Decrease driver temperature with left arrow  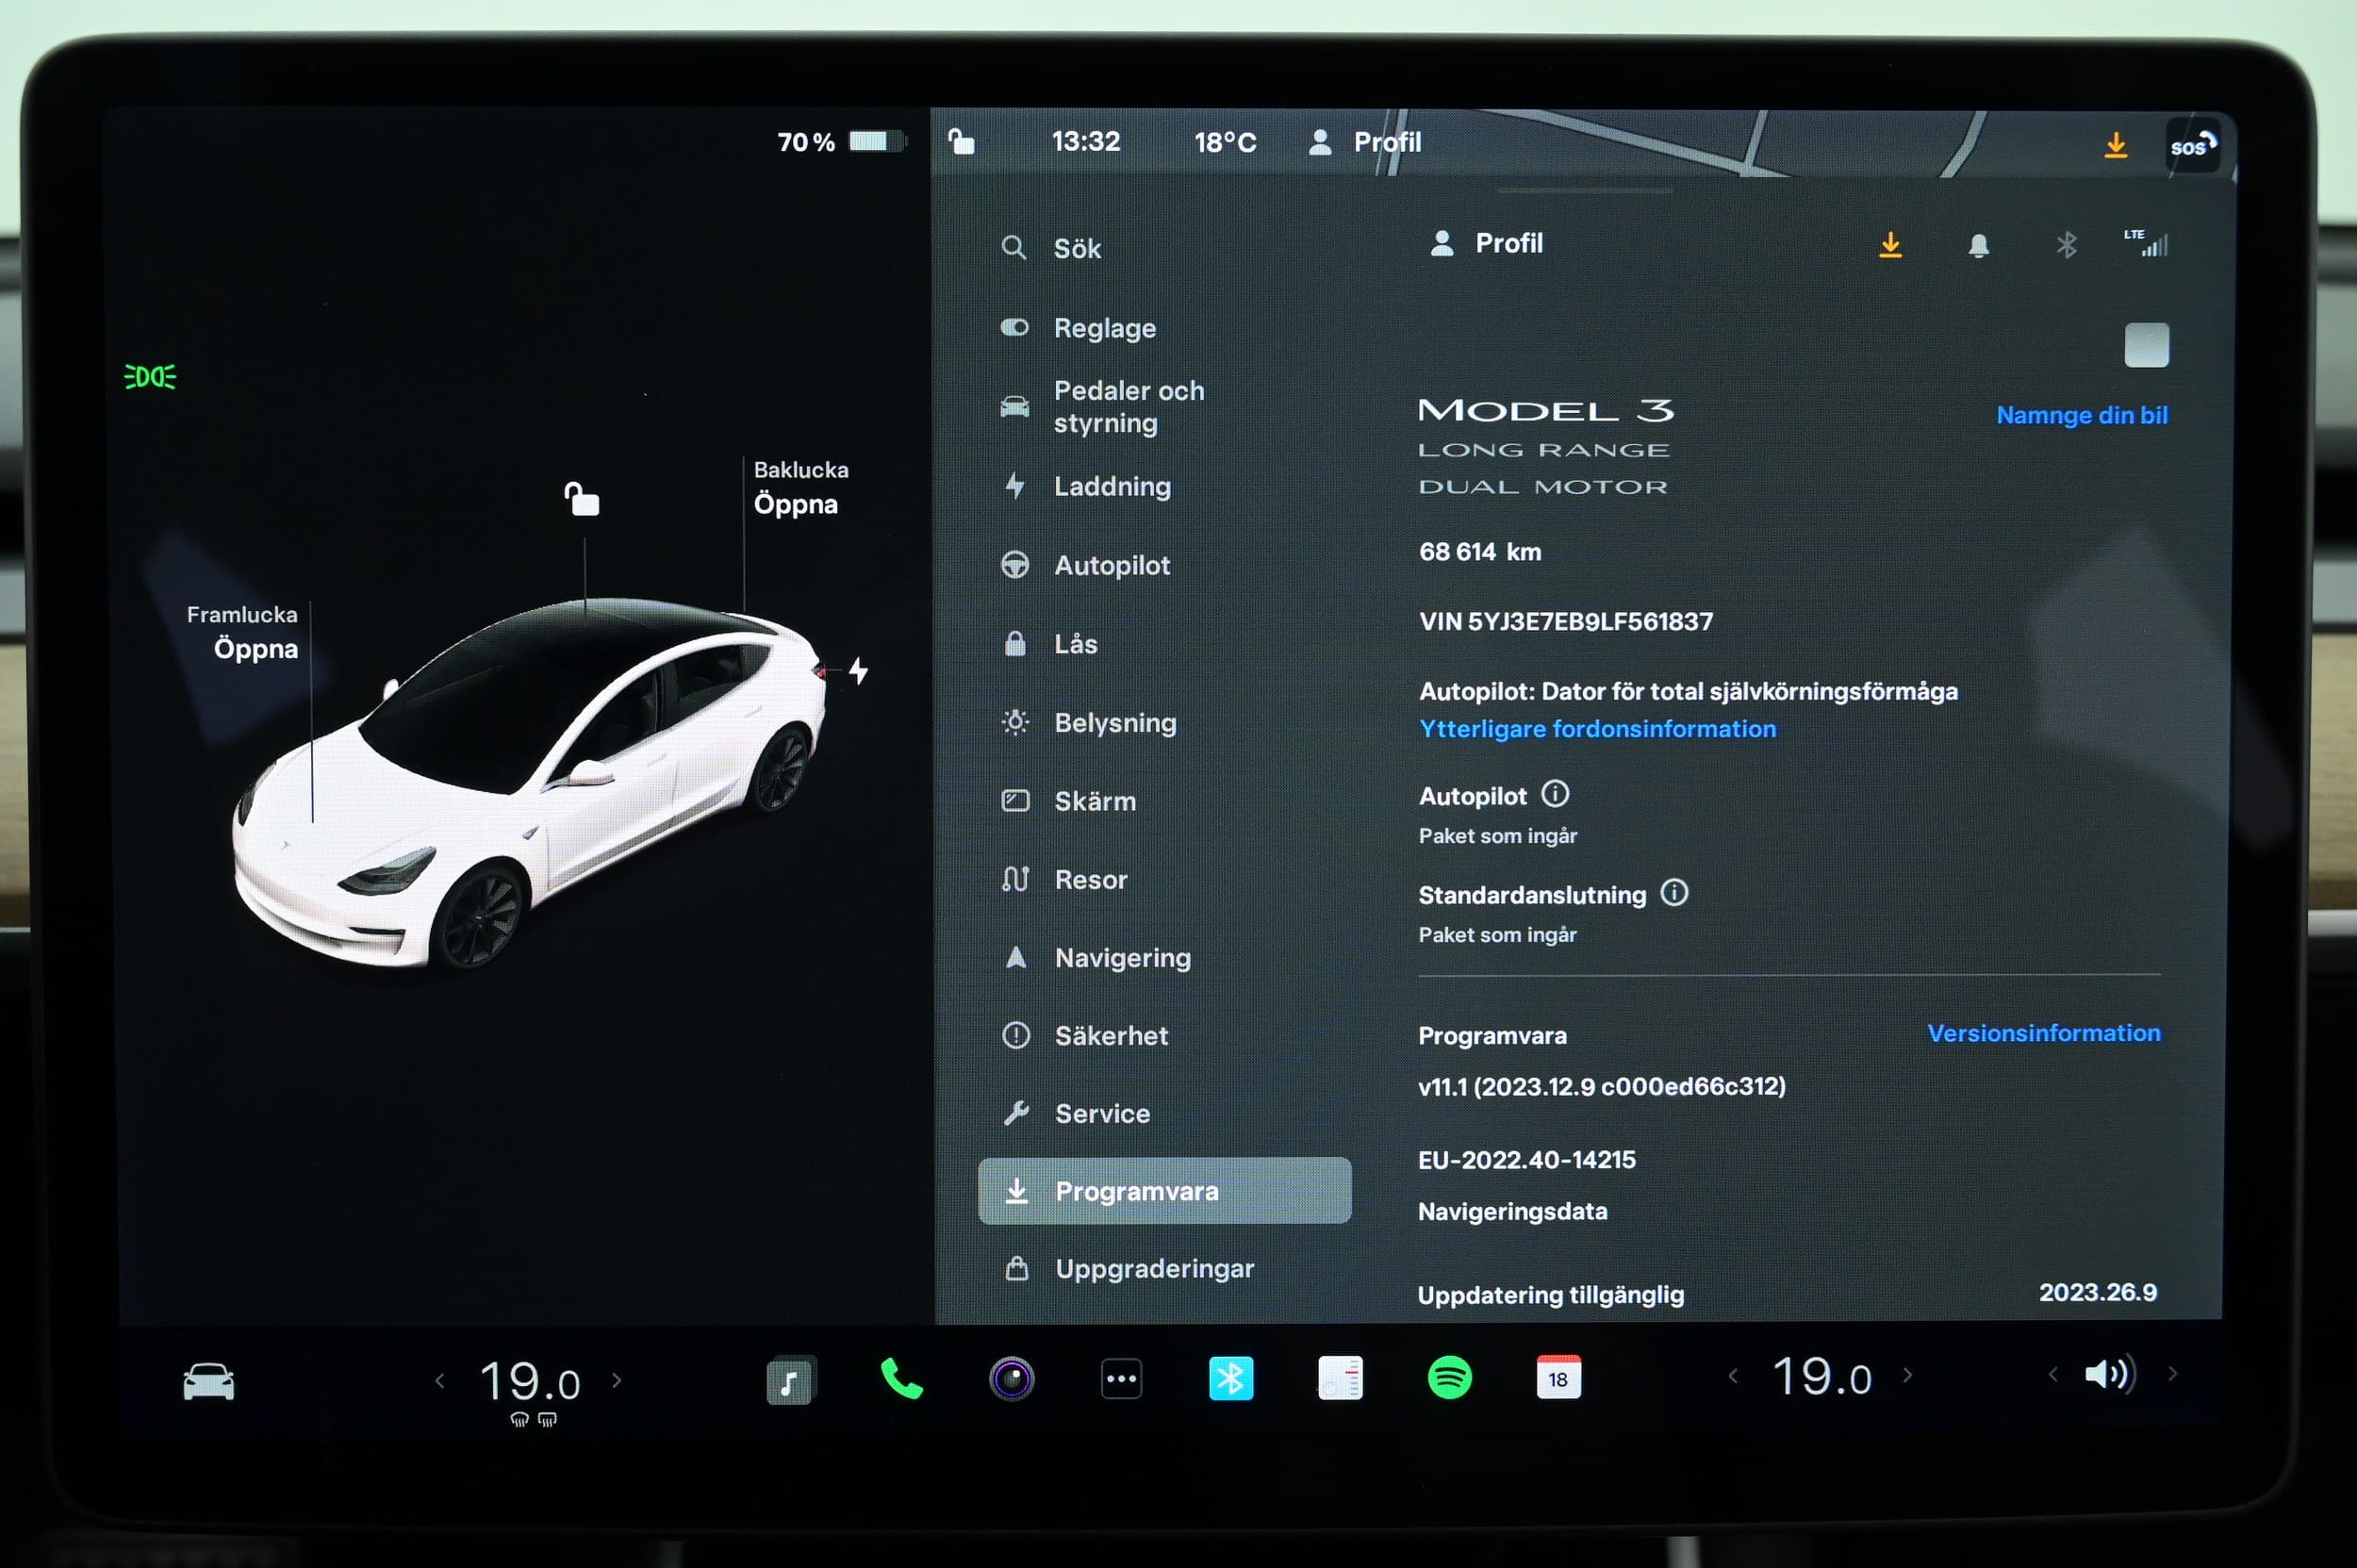click(440, 1381)
